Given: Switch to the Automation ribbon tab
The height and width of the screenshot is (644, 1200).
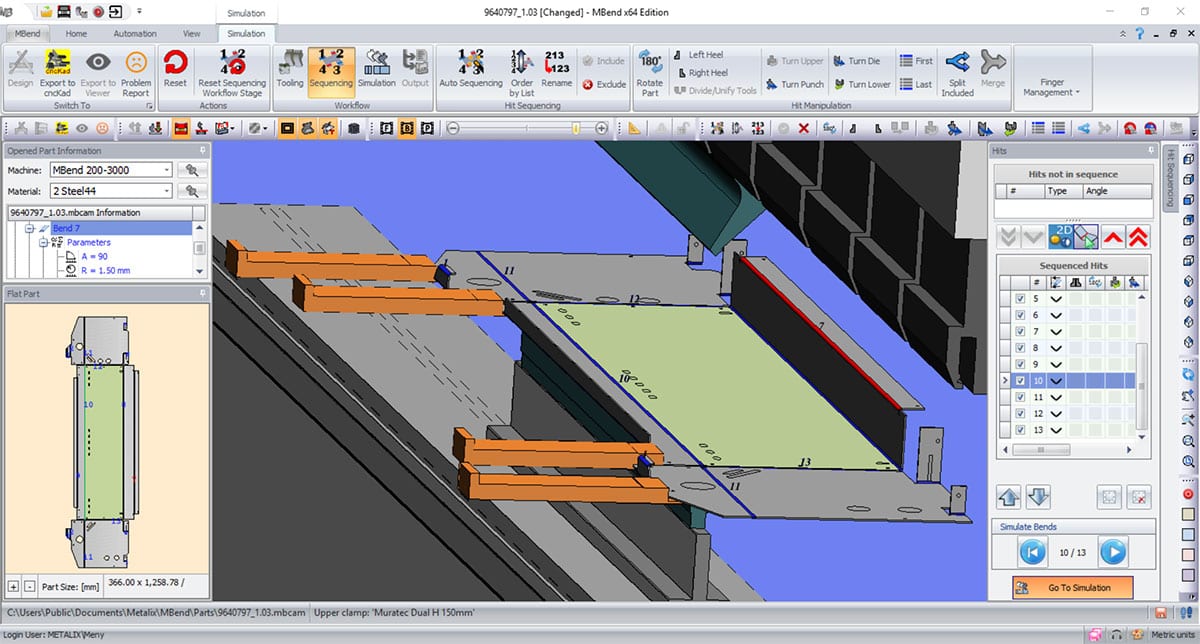Looking at the screenshot, I should tap(134, 33).
